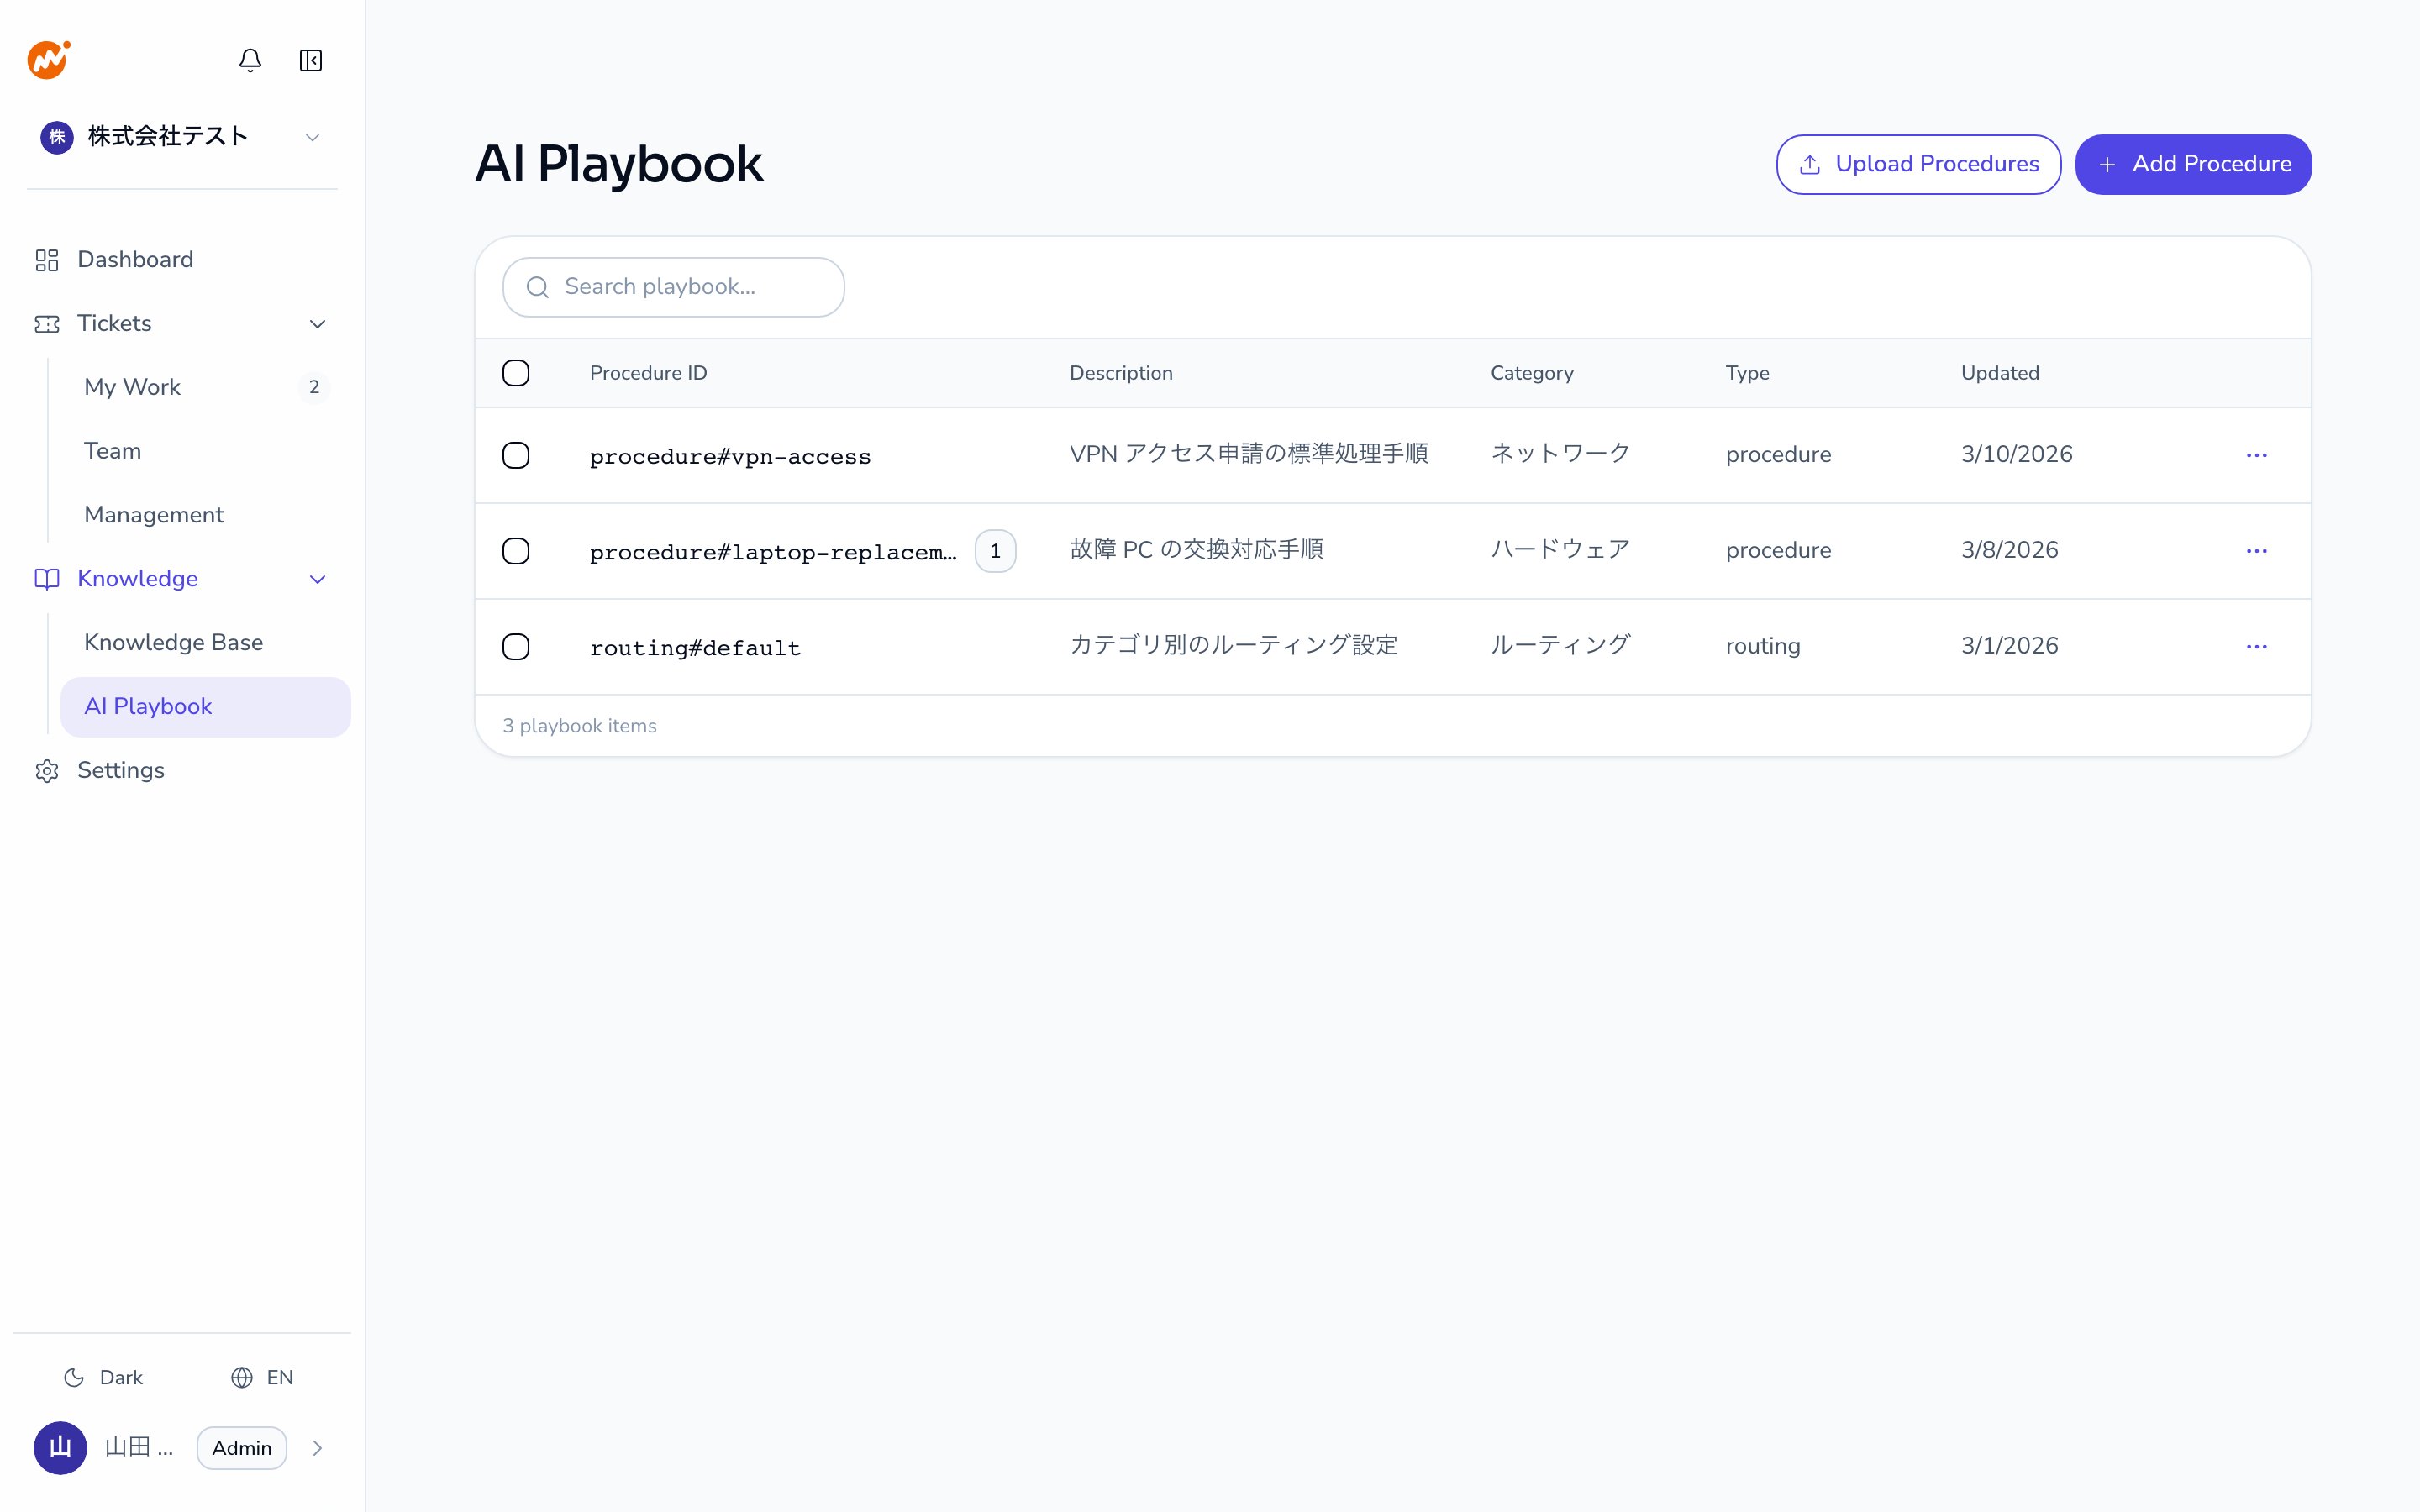Check the procedure#vpn-access row checkbox
Screen dimensions: 2420x1512
(x=516, y=455)
